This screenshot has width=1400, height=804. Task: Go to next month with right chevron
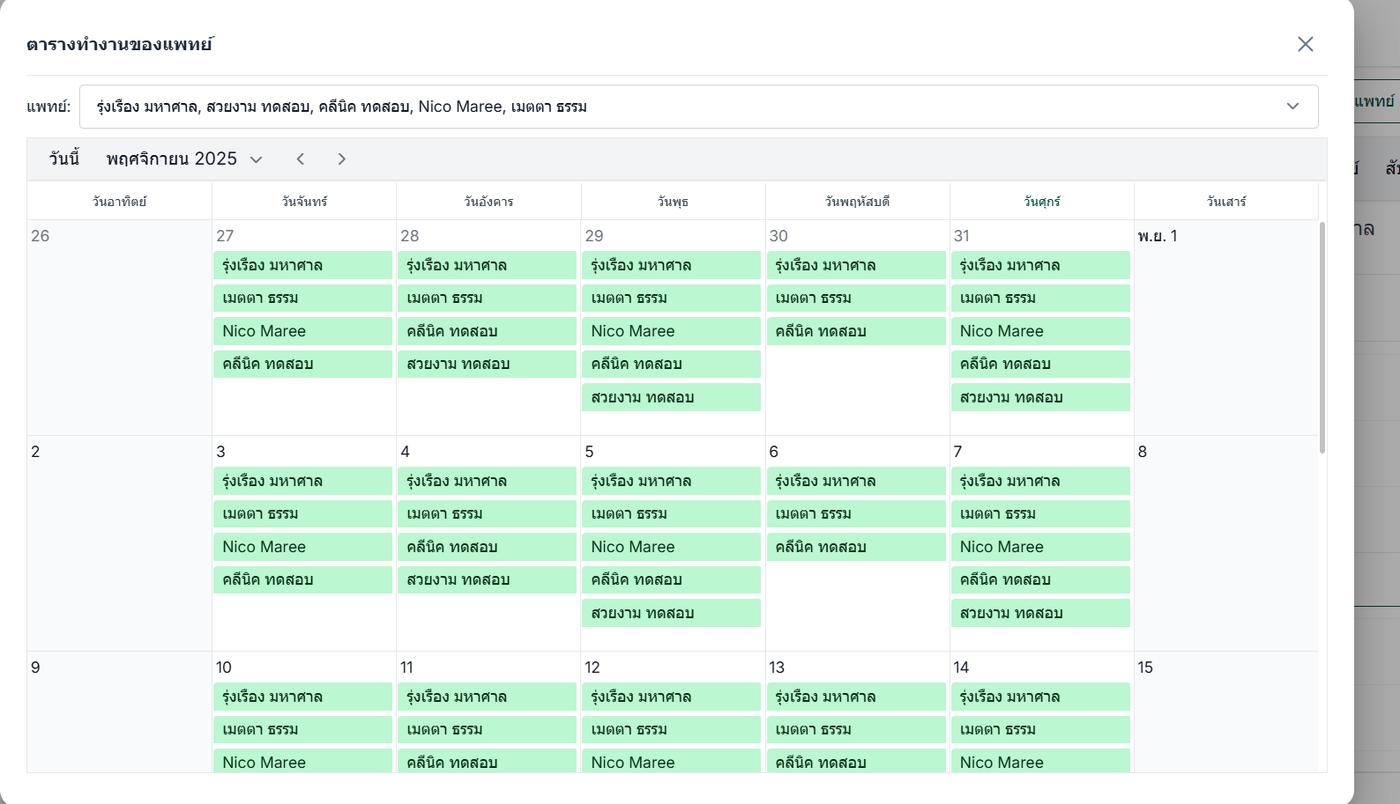342,159
